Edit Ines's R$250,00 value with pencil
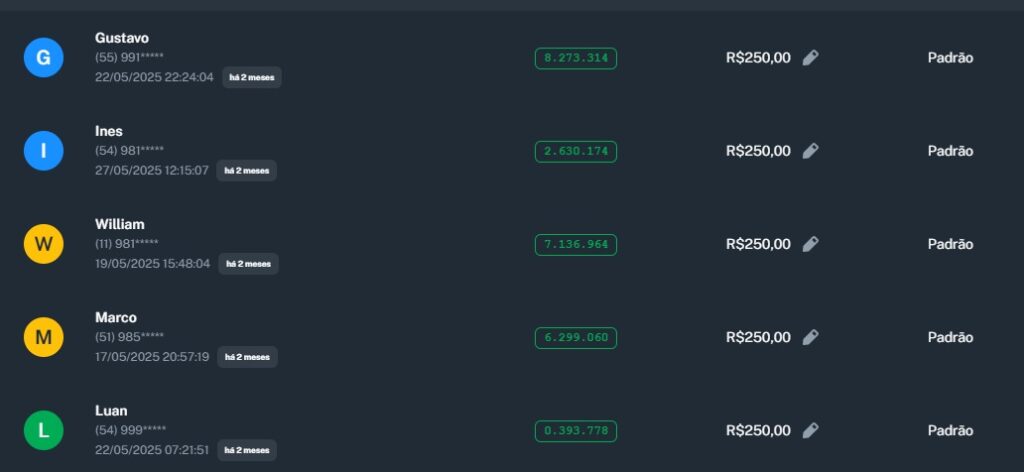 tap(810, 151)
